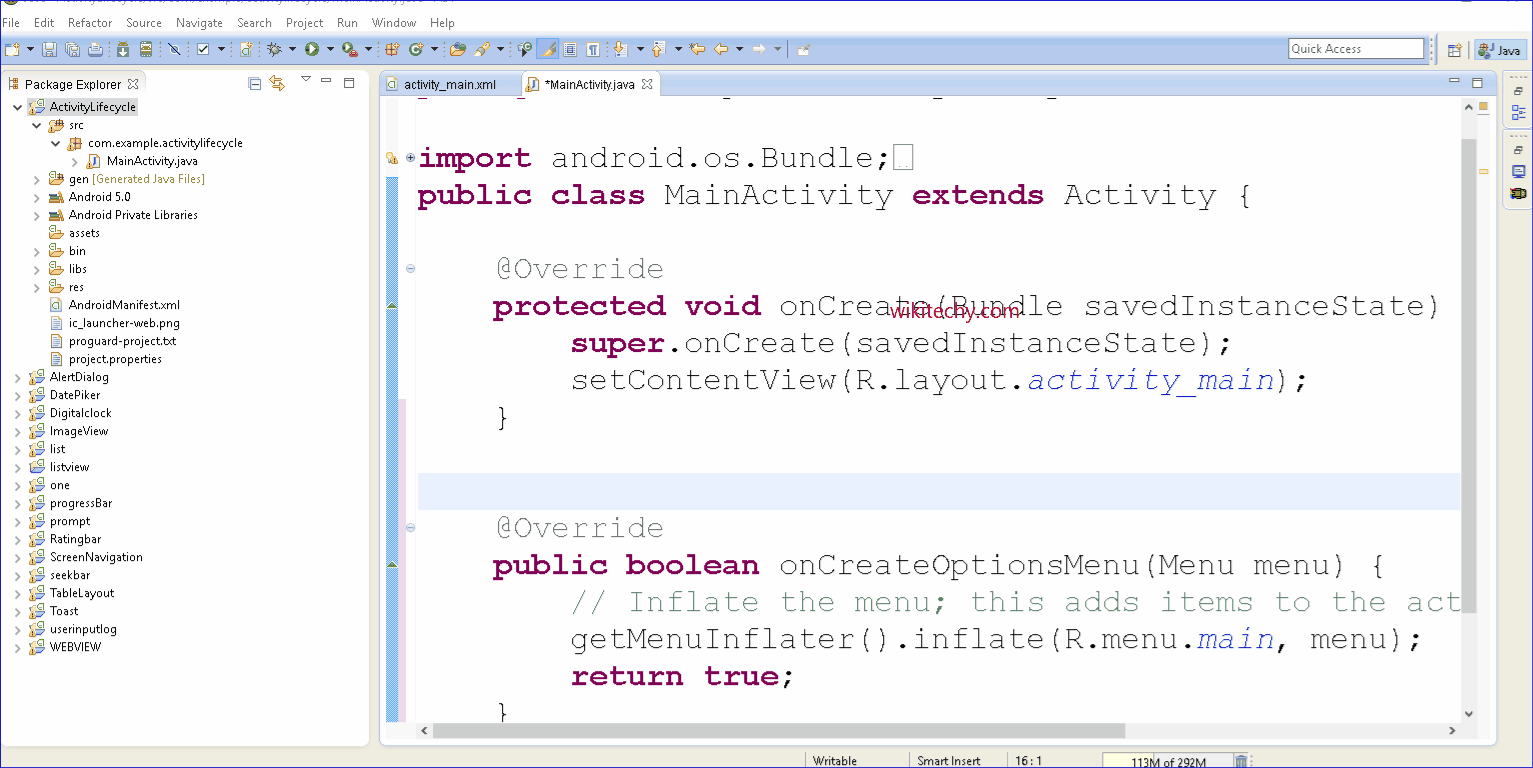Collapse All items in Package Explorer
1533x768 pixels.
254,83
